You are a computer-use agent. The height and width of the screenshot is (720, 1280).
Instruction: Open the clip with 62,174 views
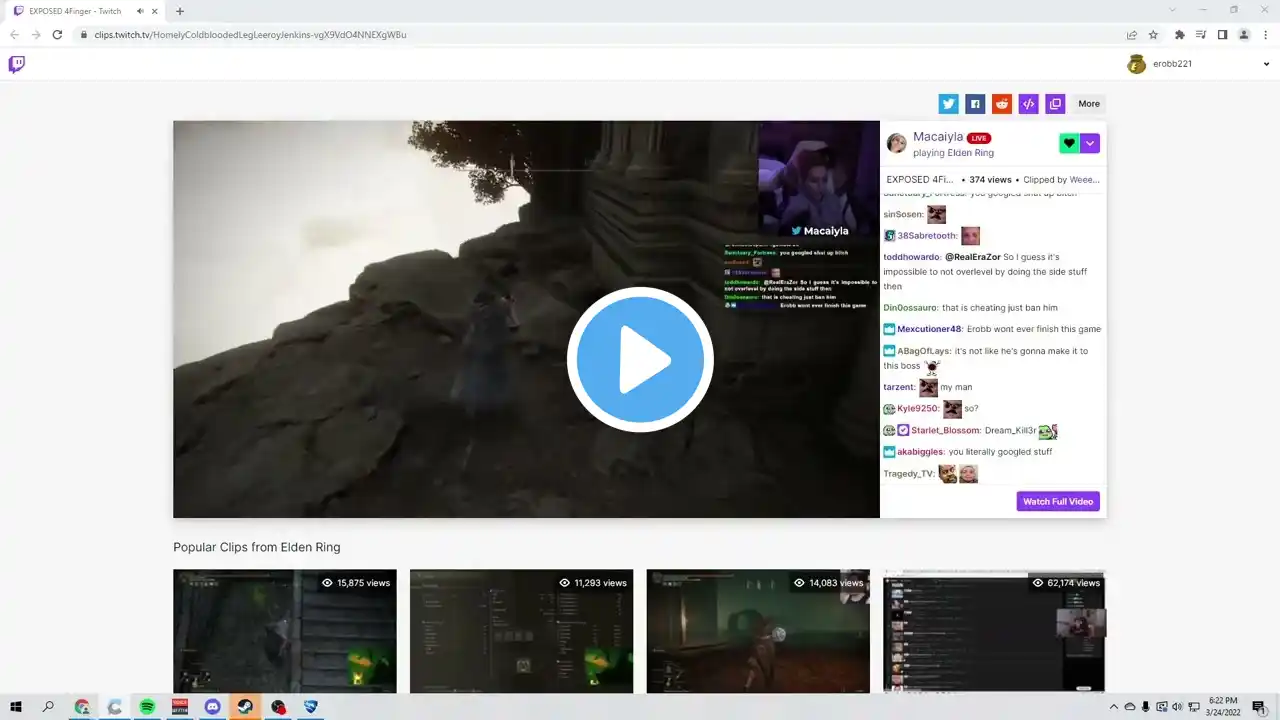coord(994,631)
